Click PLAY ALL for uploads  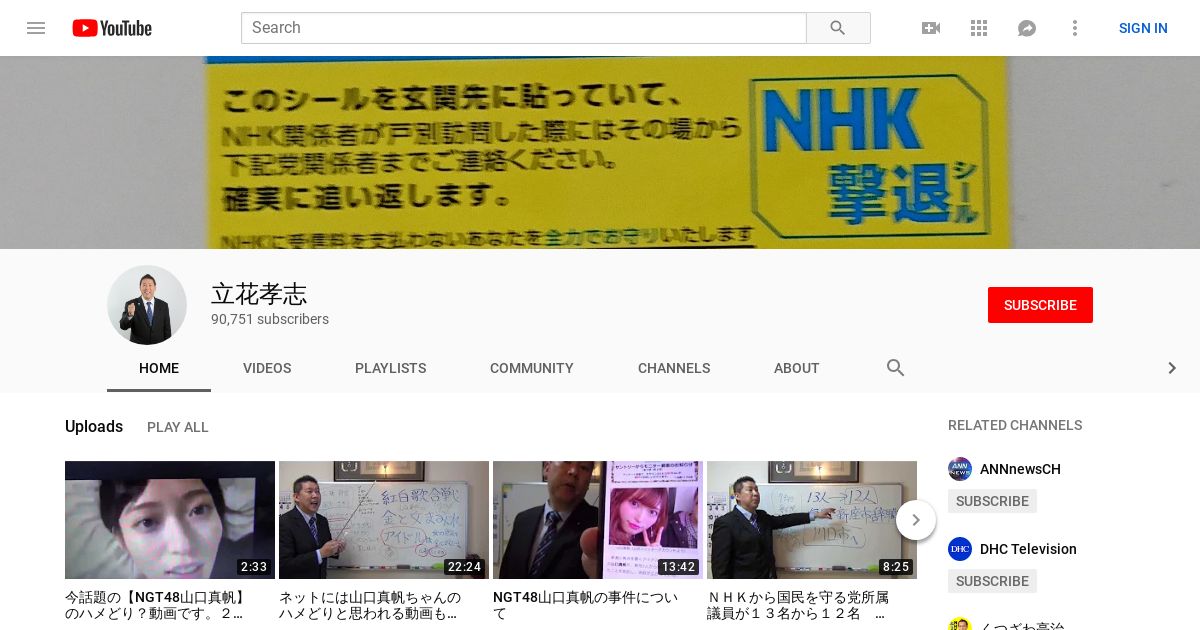178,427
